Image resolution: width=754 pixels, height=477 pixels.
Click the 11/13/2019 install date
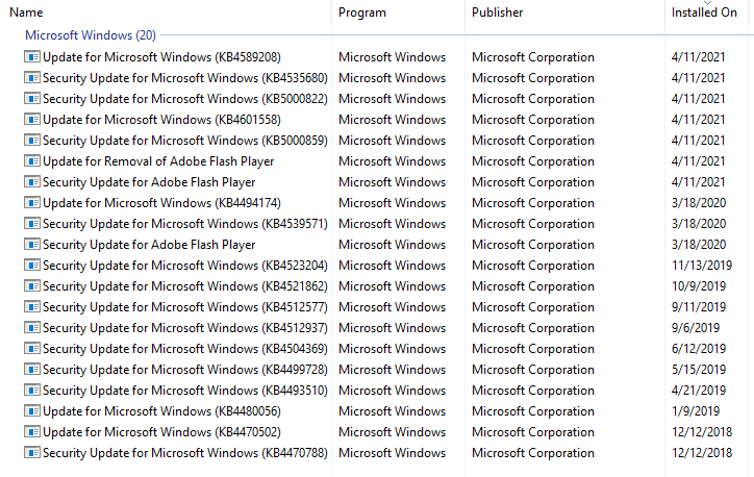click(x=702, y=265)
